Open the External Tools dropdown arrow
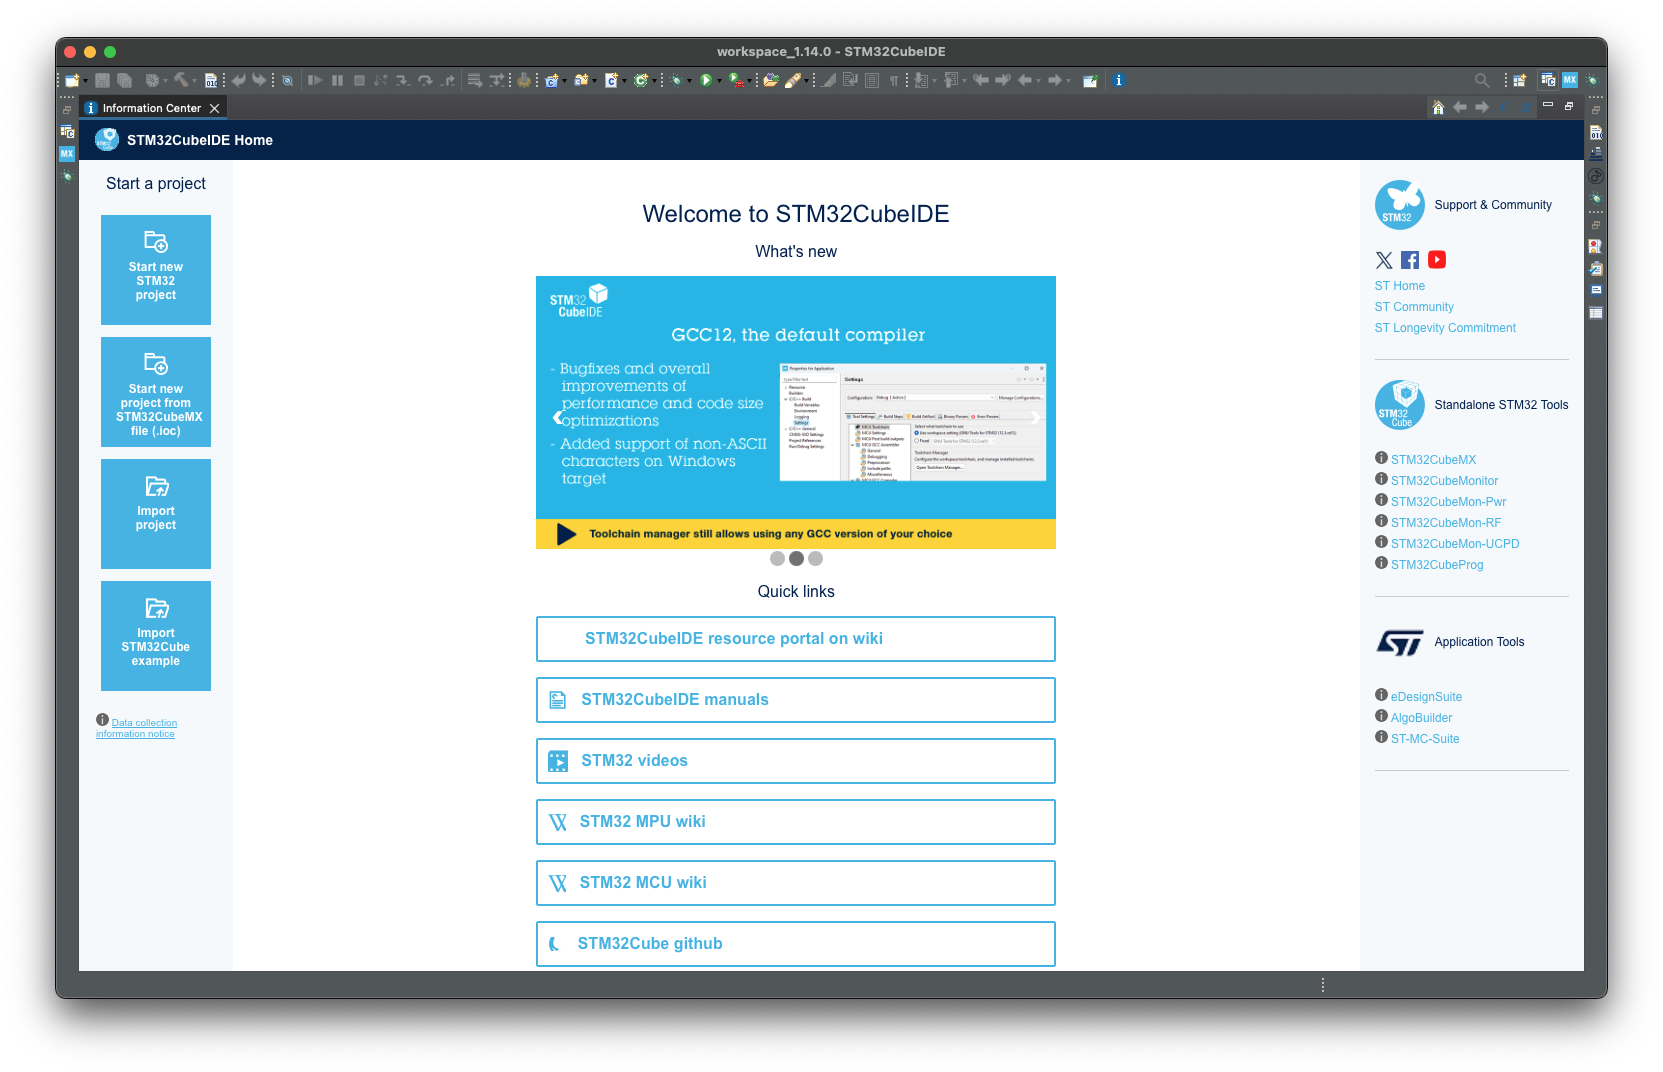 [x=750, y=81]
